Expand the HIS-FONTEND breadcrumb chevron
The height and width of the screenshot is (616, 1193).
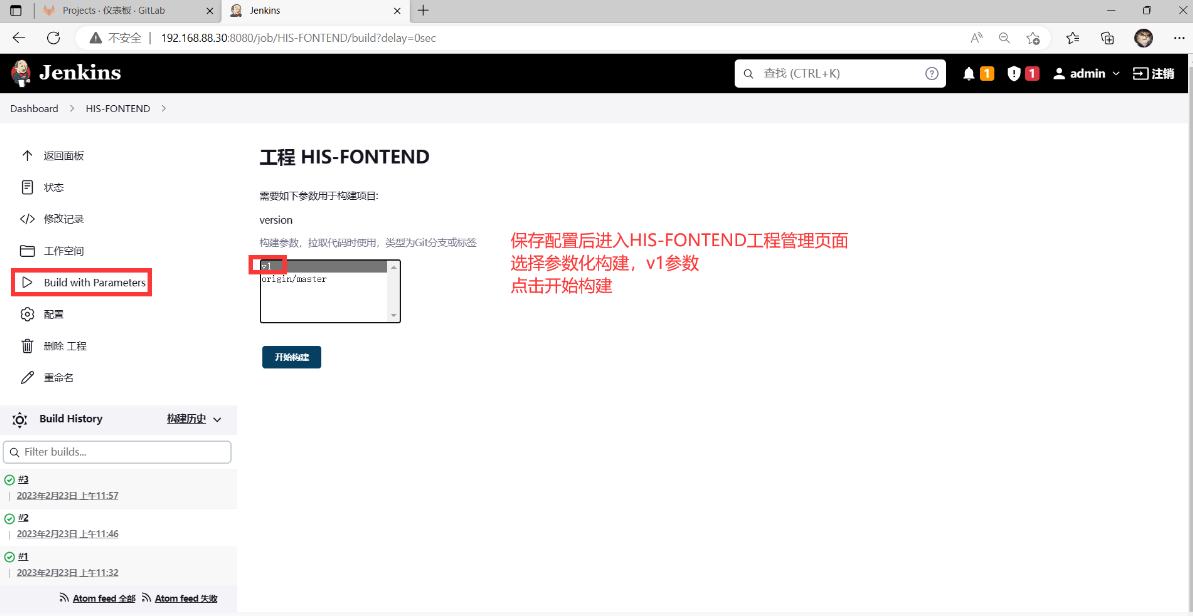pos(164,109)
